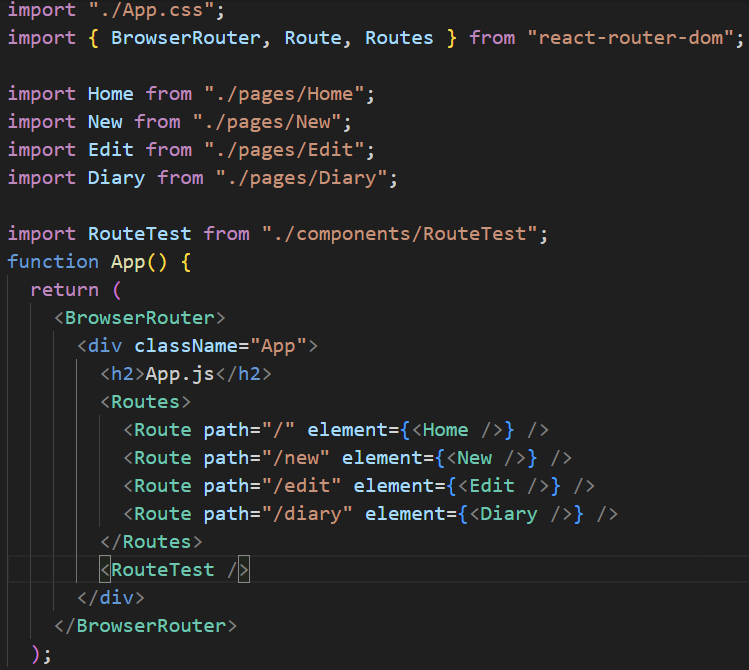Image resolution: width=749 pixels, height=670 pixels.
Task: Click the imported New identifier
Action: [105, 122]
